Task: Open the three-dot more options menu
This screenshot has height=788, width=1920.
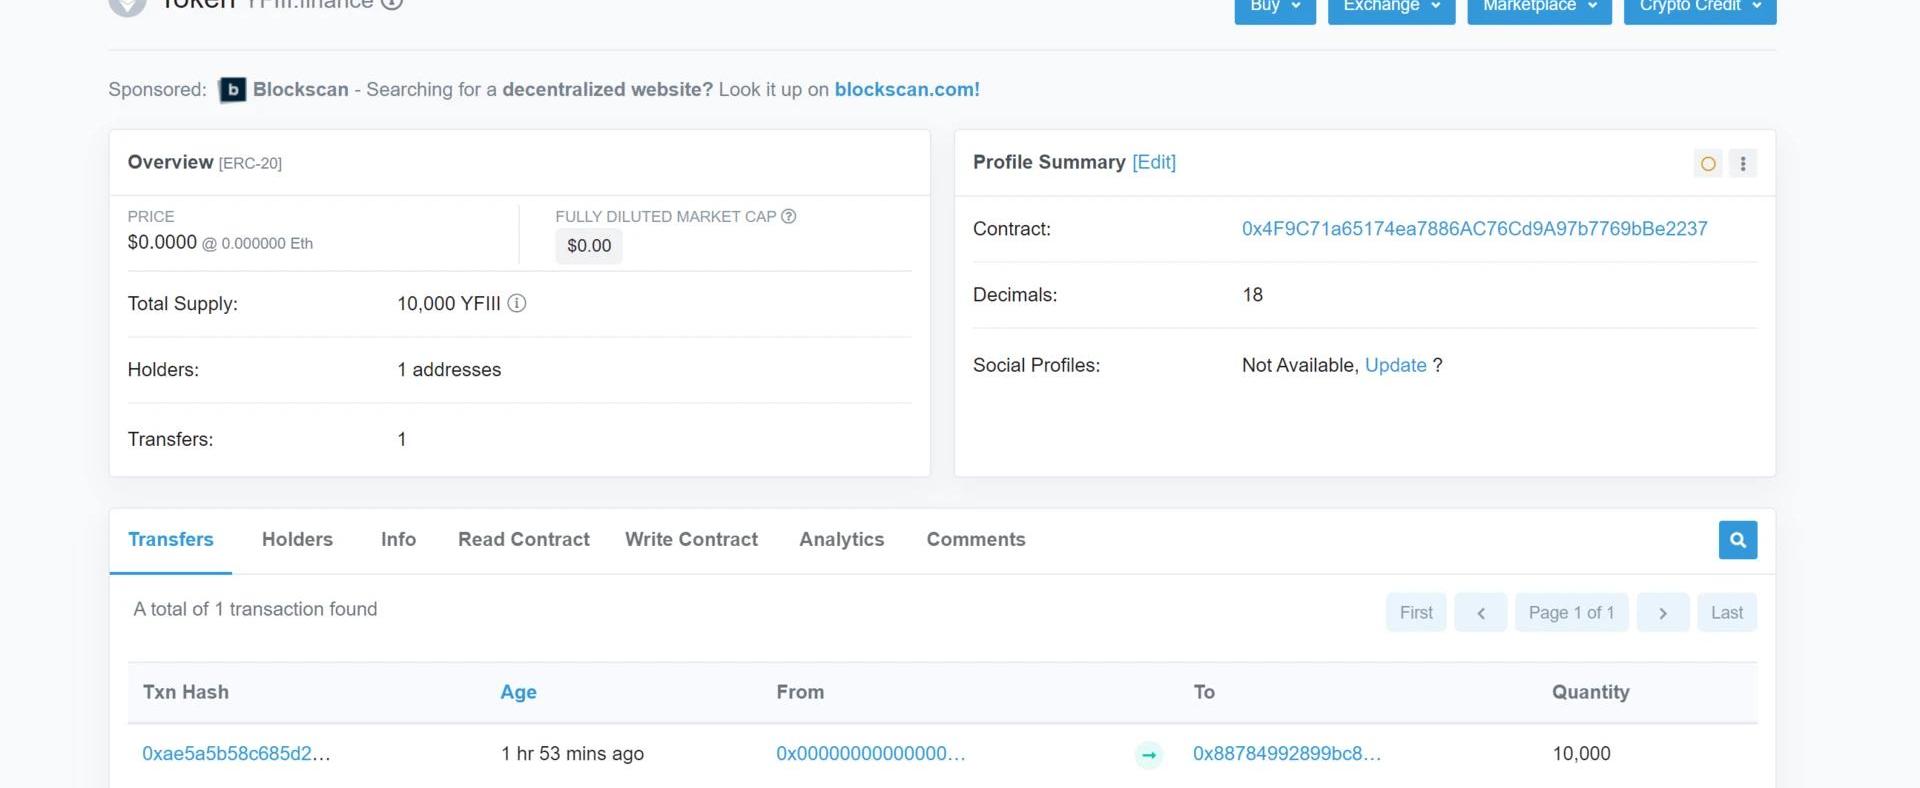Action: click(x=1743, y=164)
